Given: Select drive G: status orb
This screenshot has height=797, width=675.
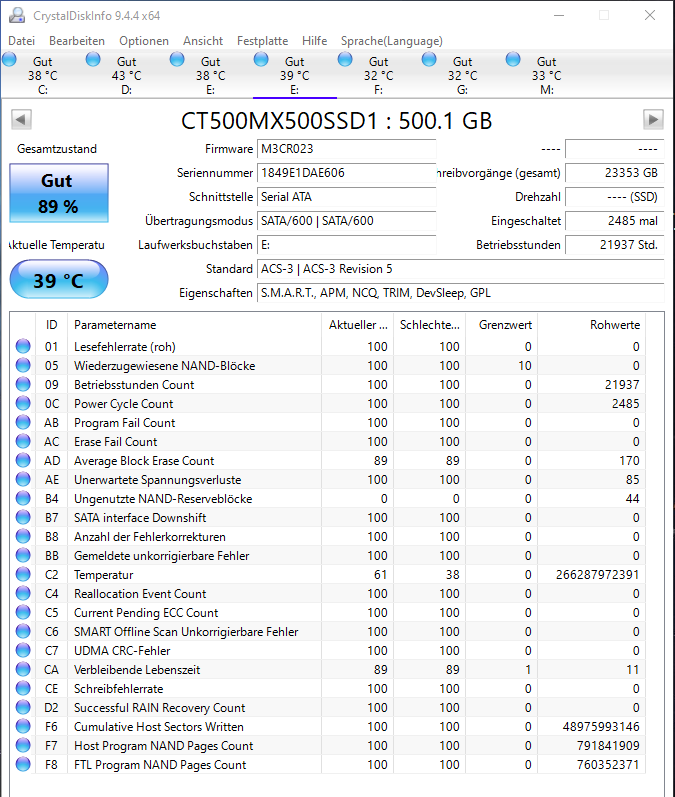Looking at the screenshot, I should pos(429,59).
